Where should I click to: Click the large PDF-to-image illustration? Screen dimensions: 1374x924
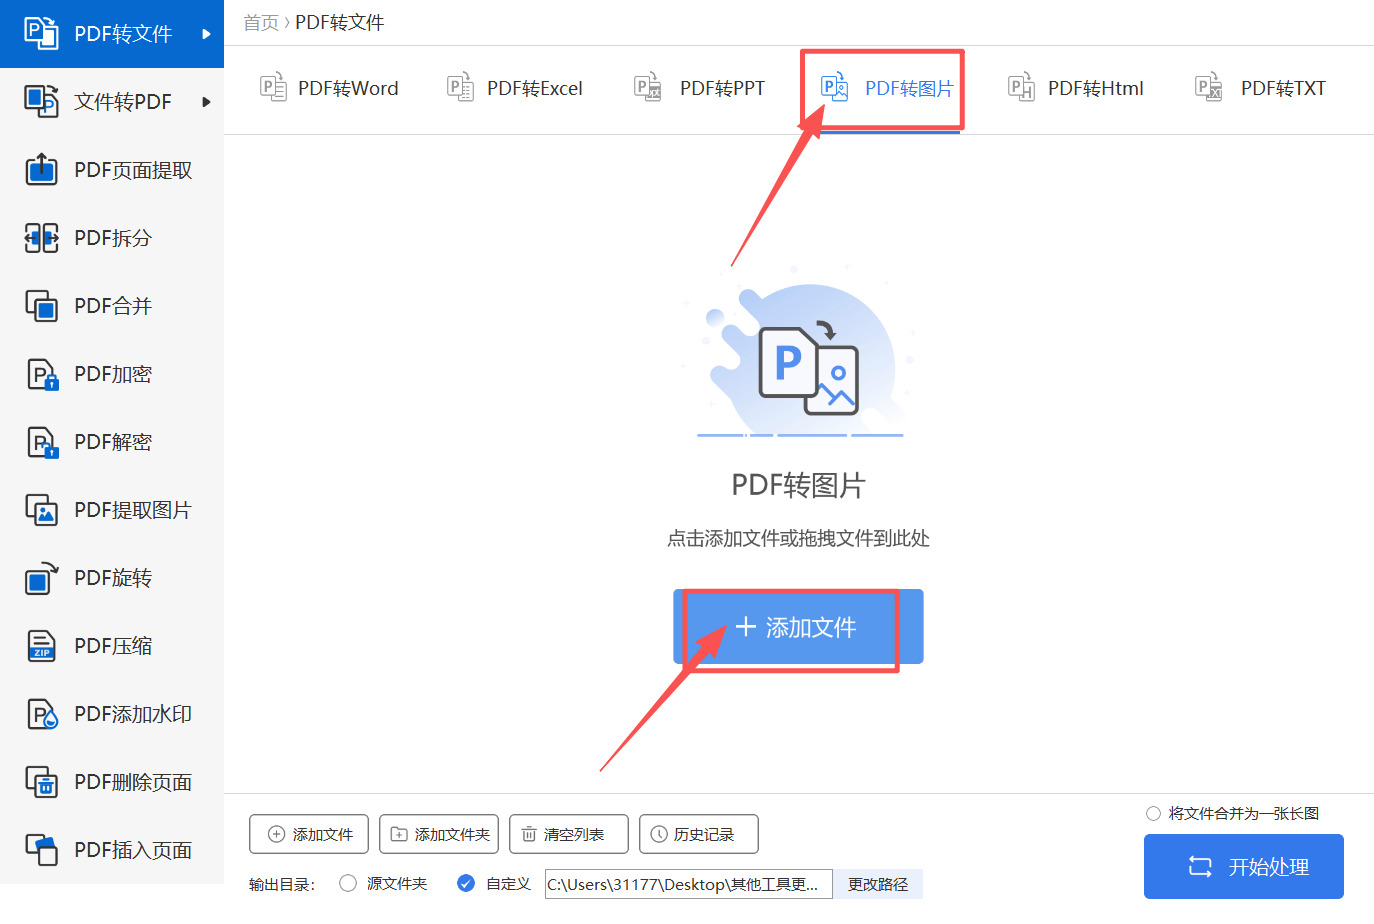click(x=799, y=352)
